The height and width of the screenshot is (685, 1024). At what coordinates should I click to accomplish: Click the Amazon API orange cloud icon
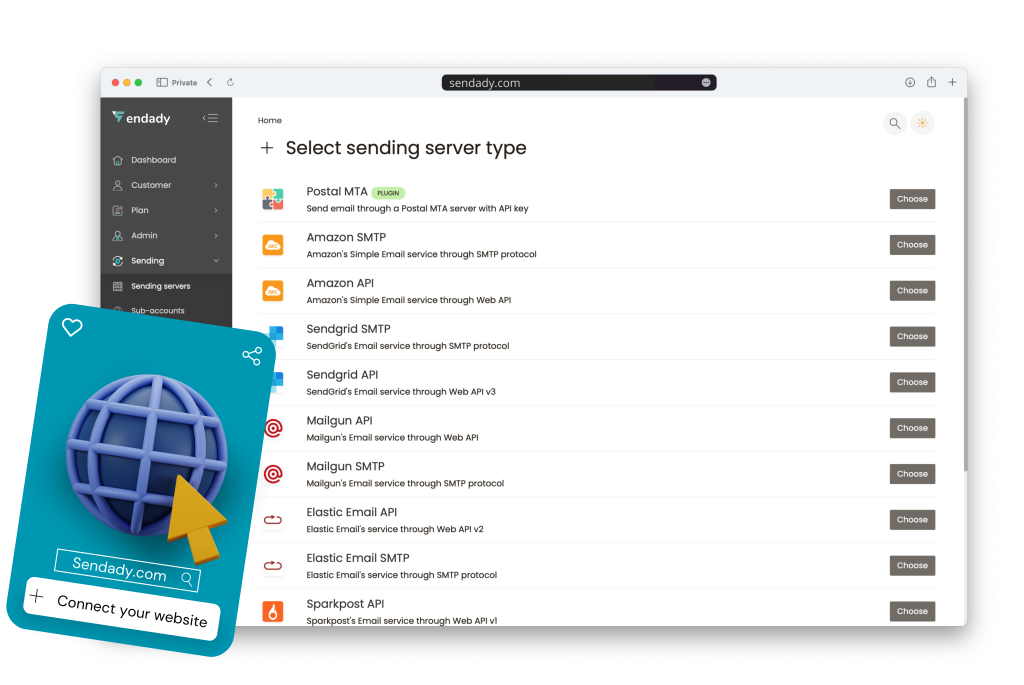pyautogui.click(x=273, y=291)
